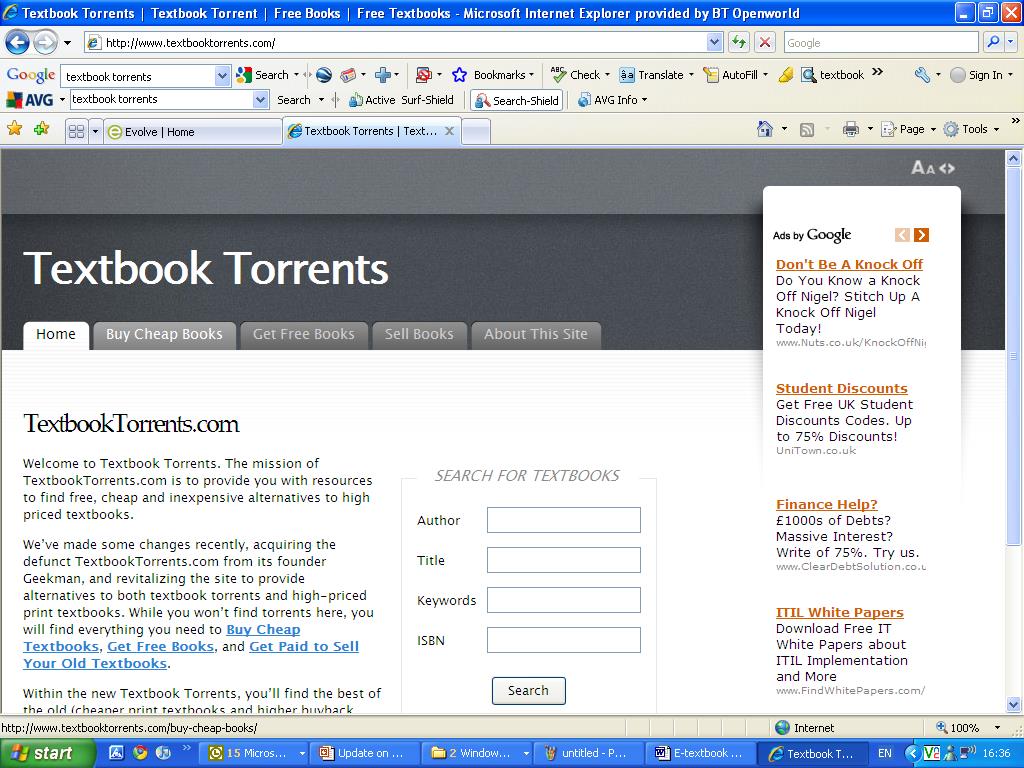Image resolution: width=1024 pixels, height=768 pixels.
Task: Open the Get Free Books tab
Action: pyautogui.click(x=304, y=334)
